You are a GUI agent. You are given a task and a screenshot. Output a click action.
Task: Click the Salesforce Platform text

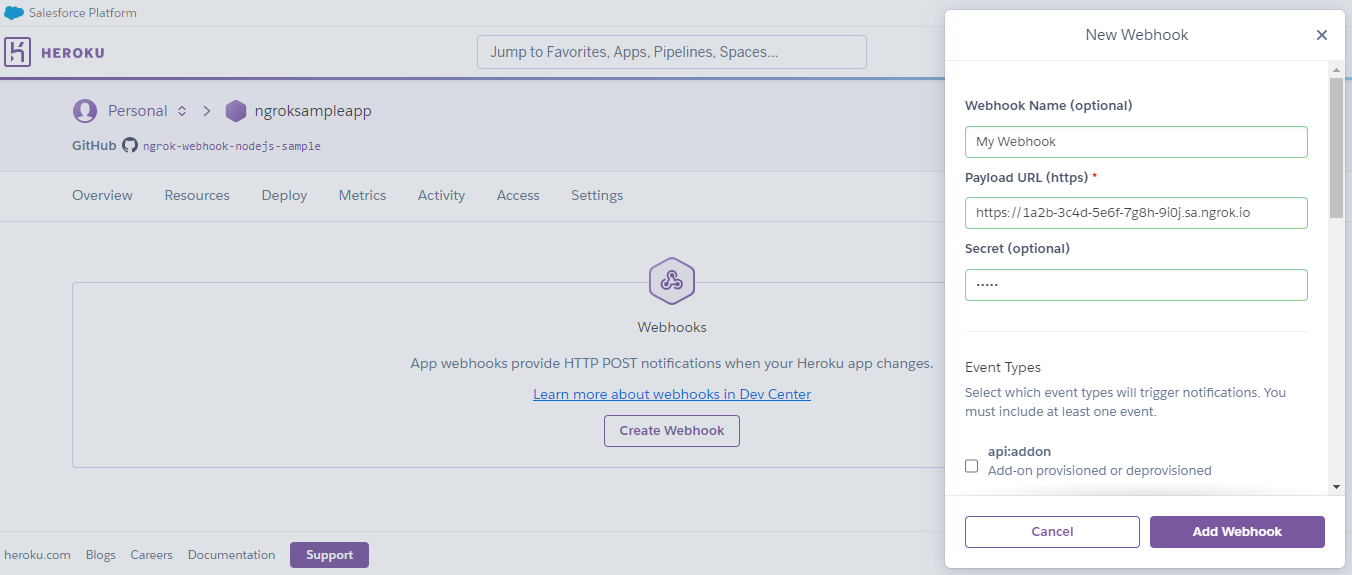point(83,13)
